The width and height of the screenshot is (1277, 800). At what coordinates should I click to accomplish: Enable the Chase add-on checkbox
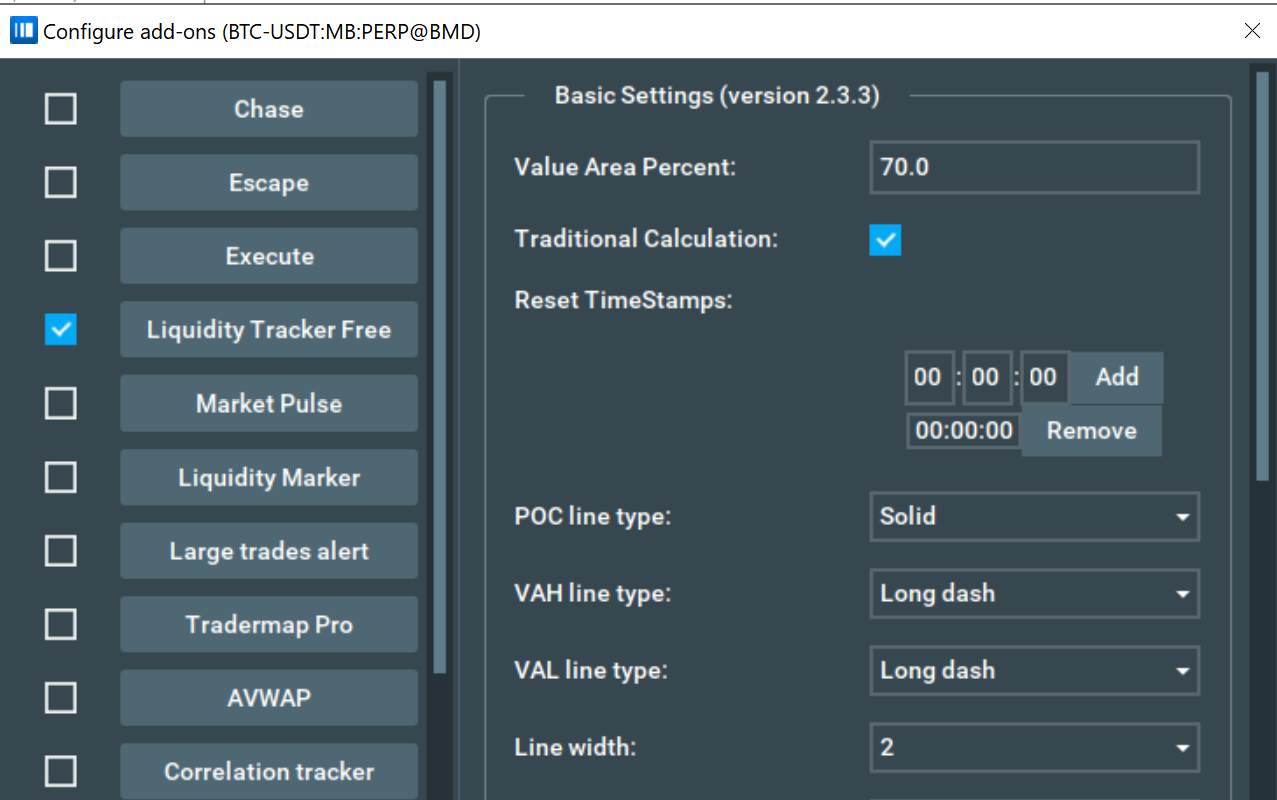[61, 109]
